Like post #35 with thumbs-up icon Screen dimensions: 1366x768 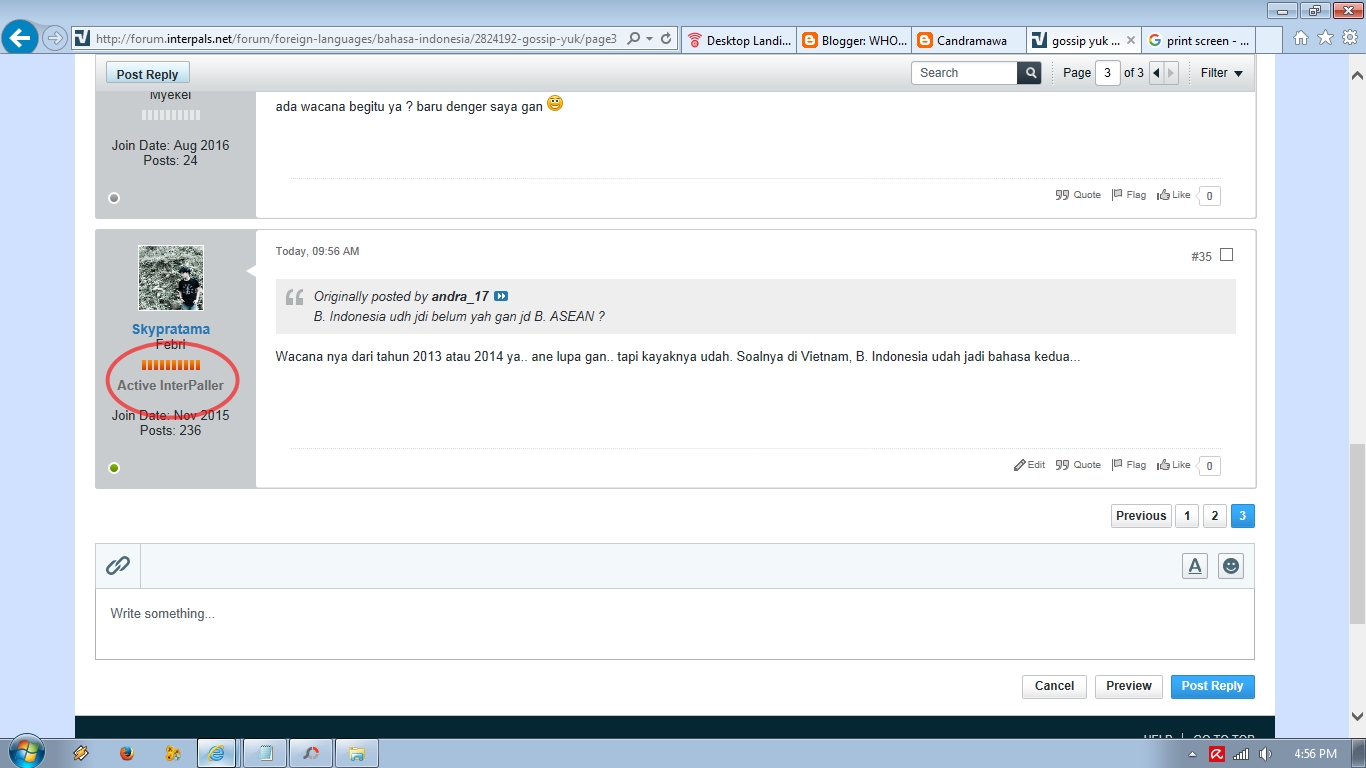(1174, 465)
